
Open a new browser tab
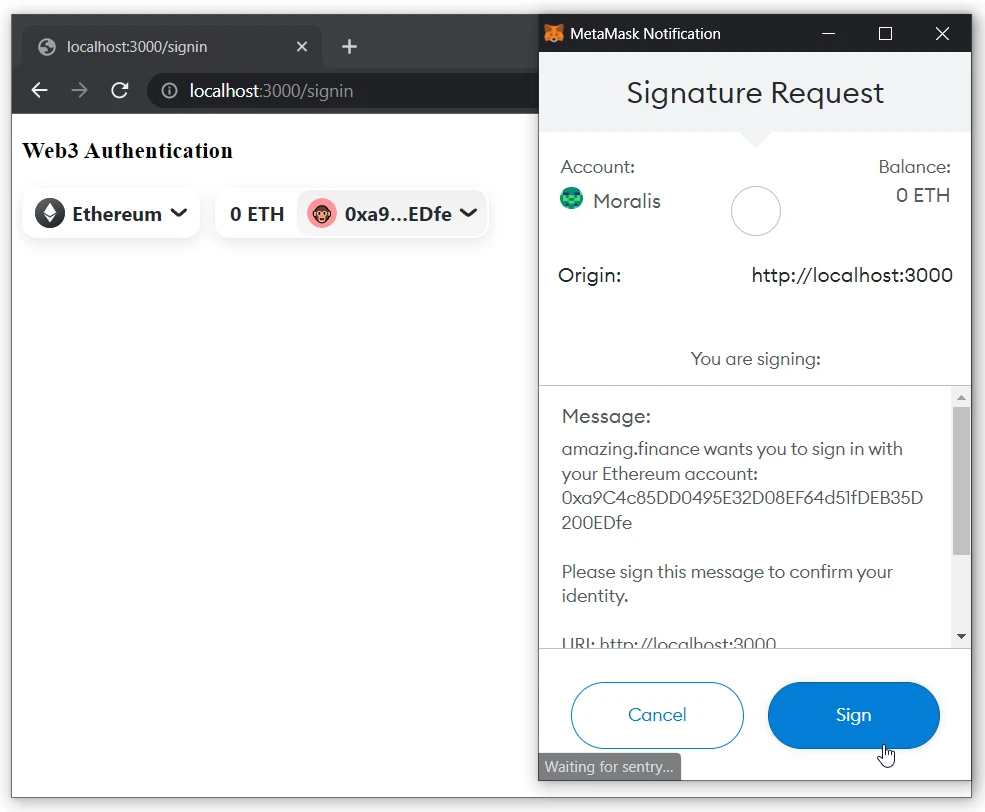(349, 46)
